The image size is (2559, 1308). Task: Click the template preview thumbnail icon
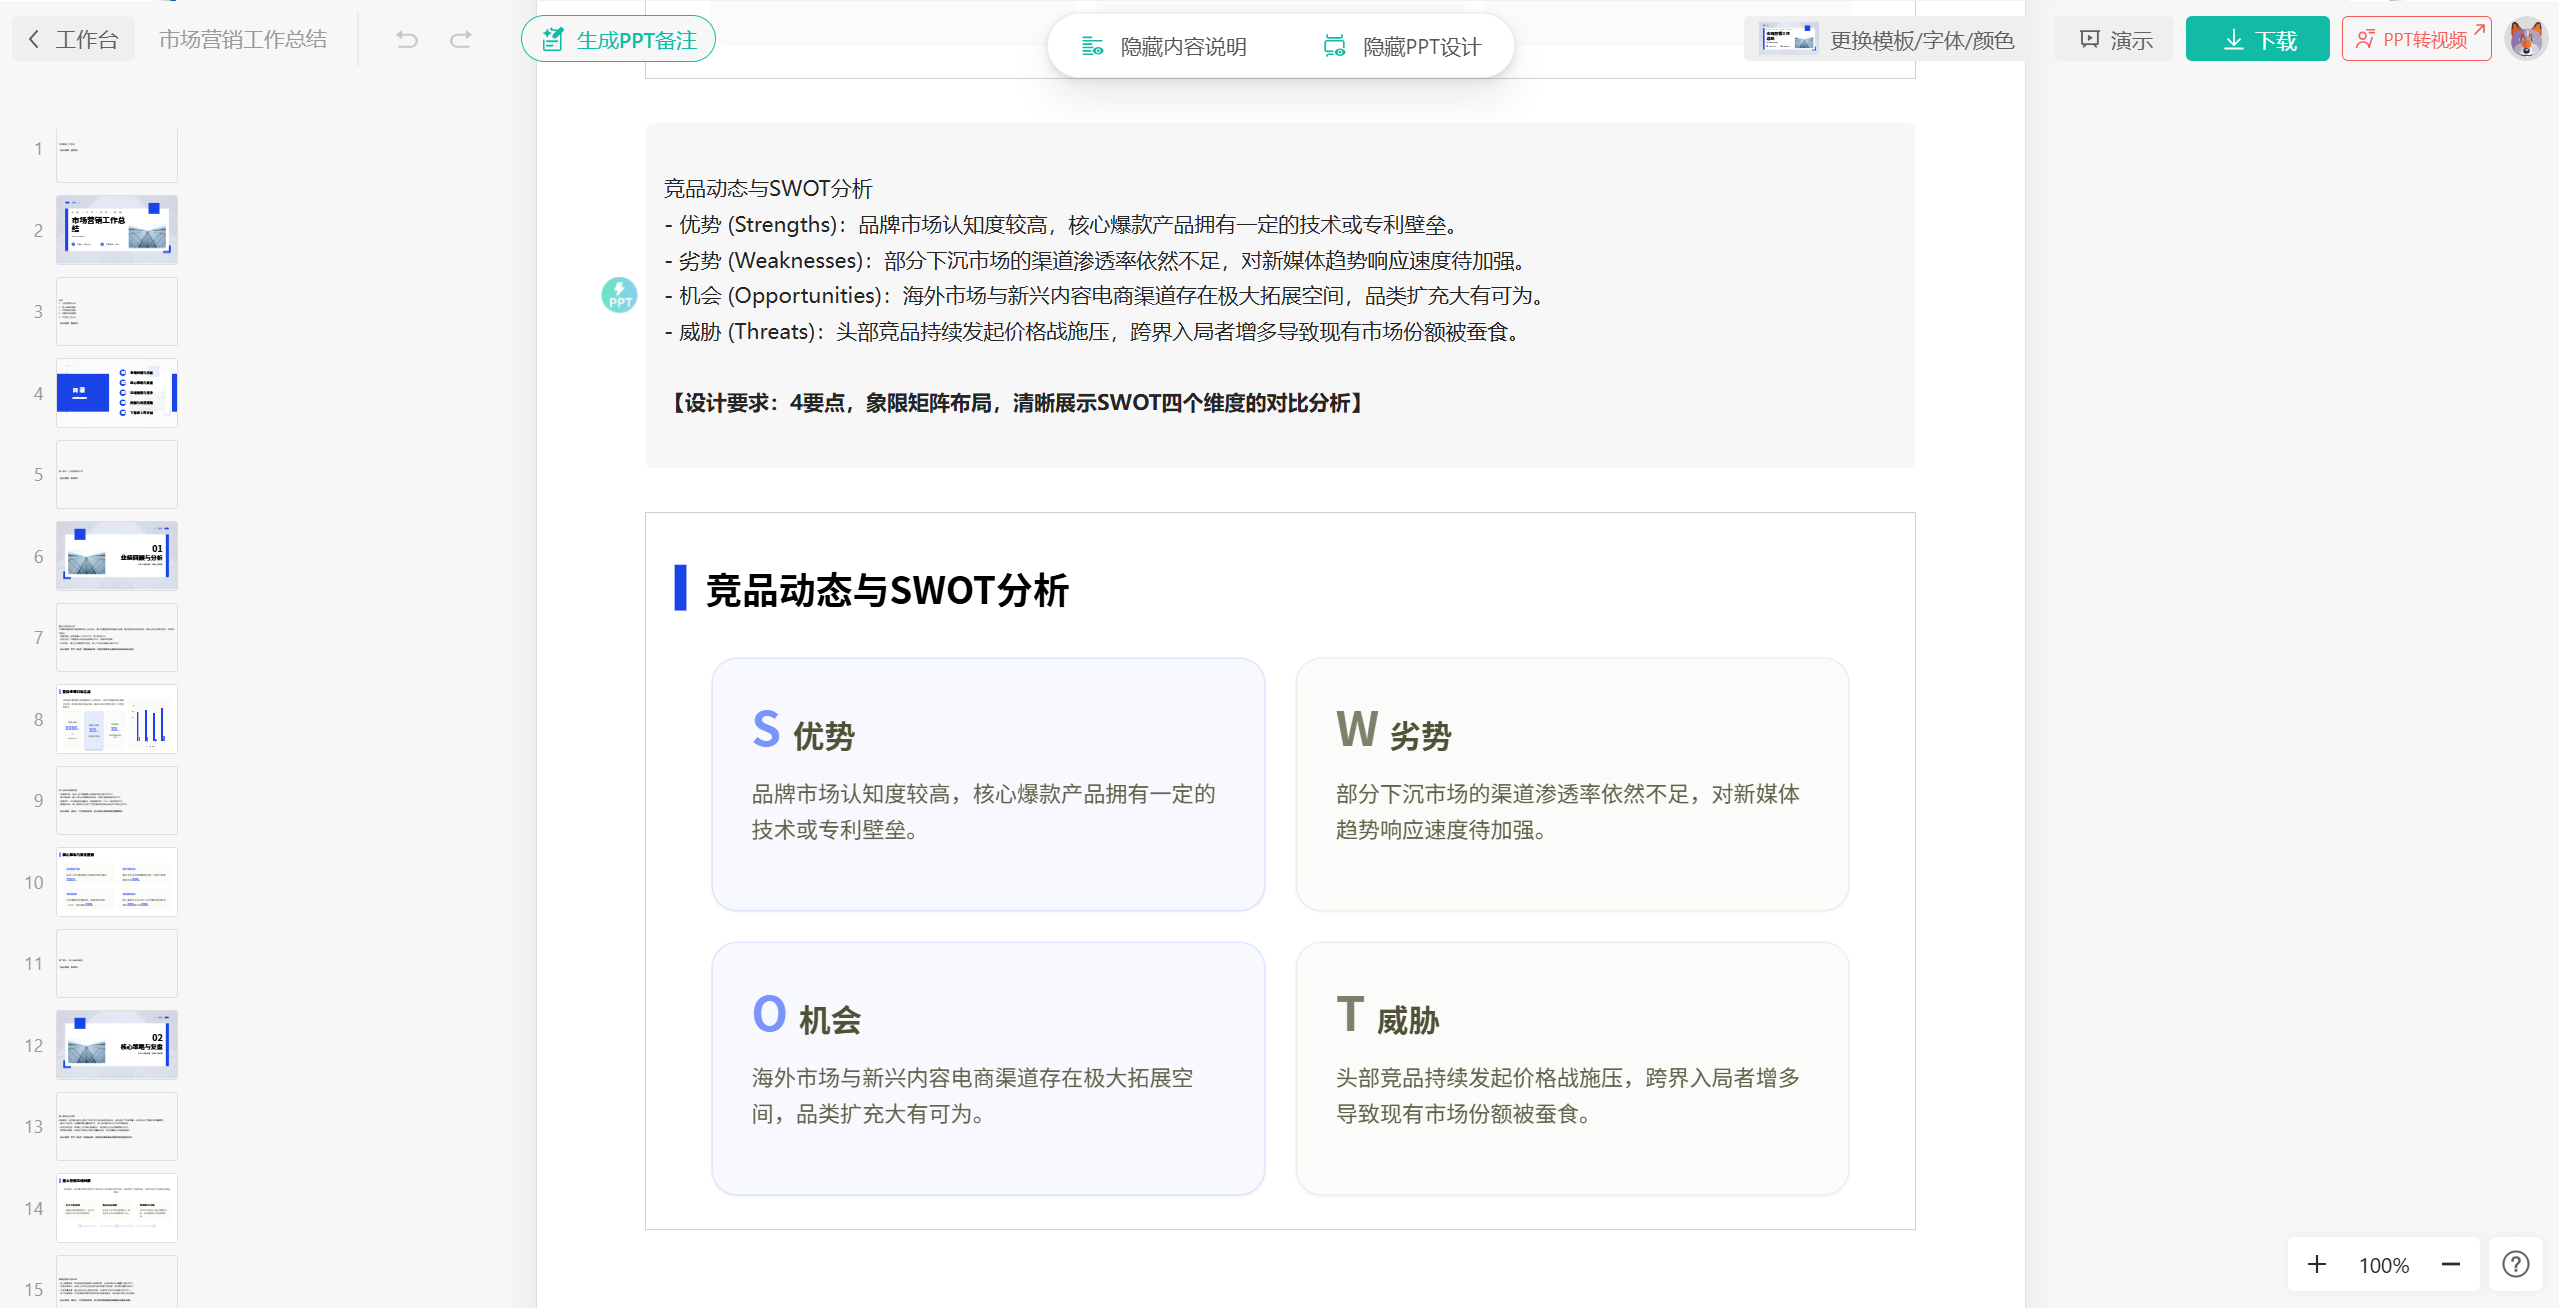pyautogui.click(x=1788, y=40)
